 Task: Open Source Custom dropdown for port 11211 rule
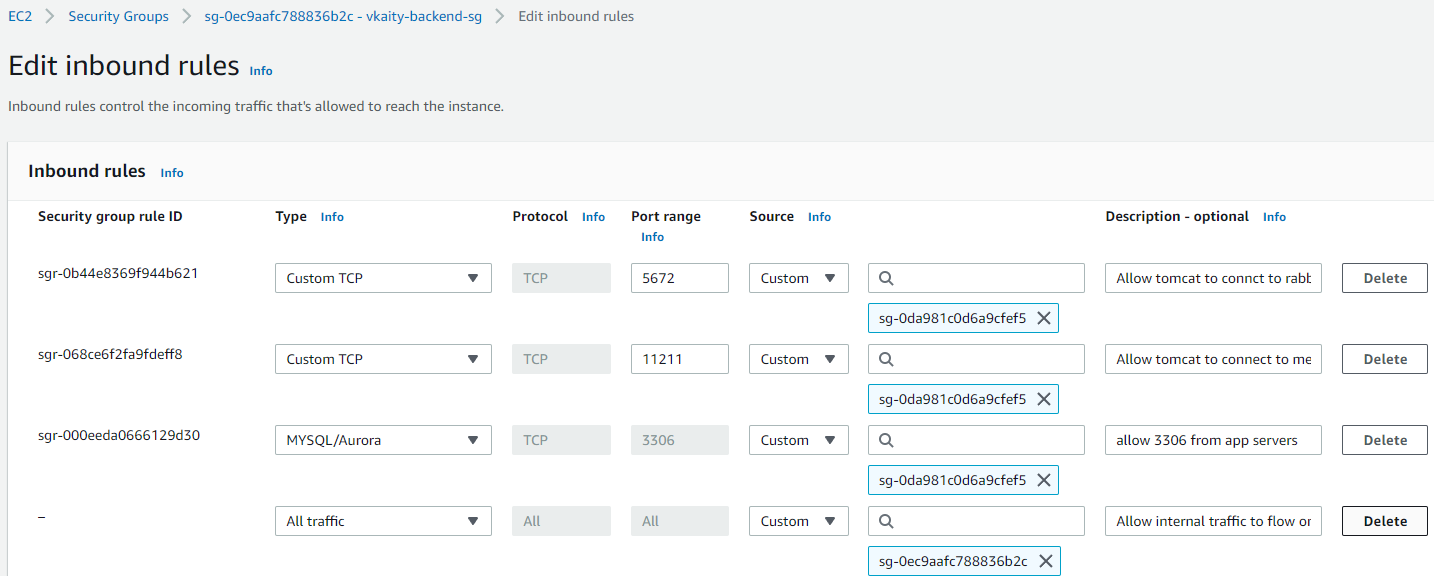pyautogui.click(x=798, y=359)
